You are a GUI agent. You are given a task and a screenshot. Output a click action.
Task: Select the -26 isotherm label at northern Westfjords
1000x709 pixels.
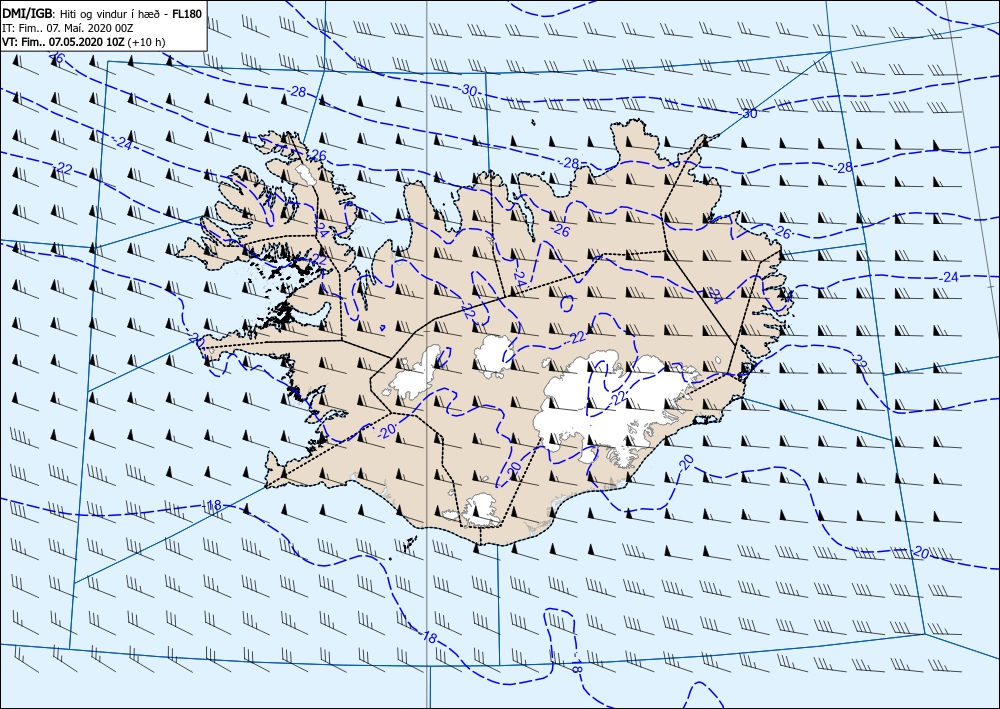click(316, 155)
